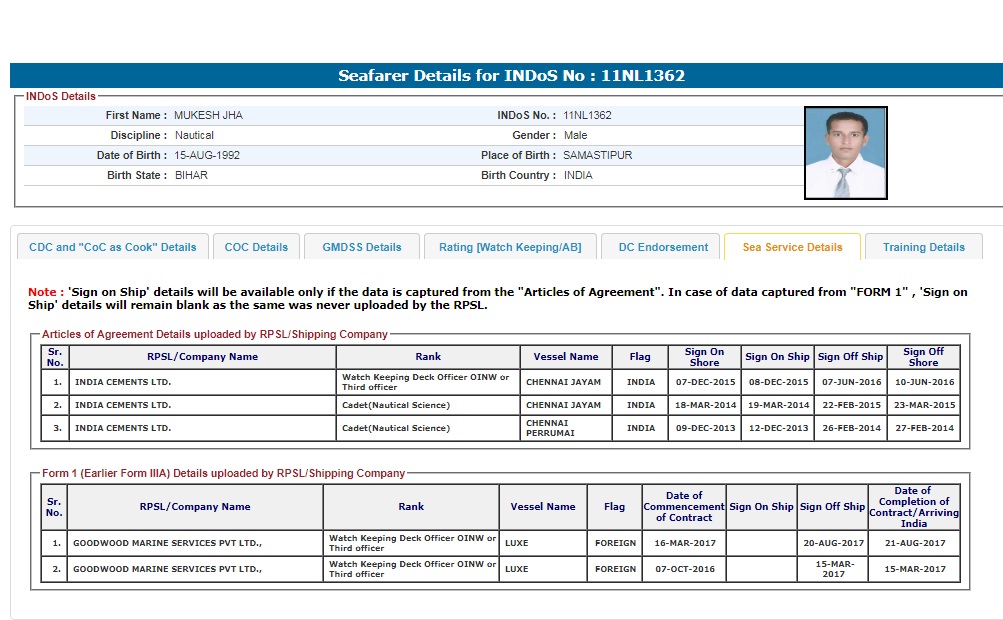Click the Date of Birth value 15-AUG-1992
Screen dimensions: 1003x620
207,155
